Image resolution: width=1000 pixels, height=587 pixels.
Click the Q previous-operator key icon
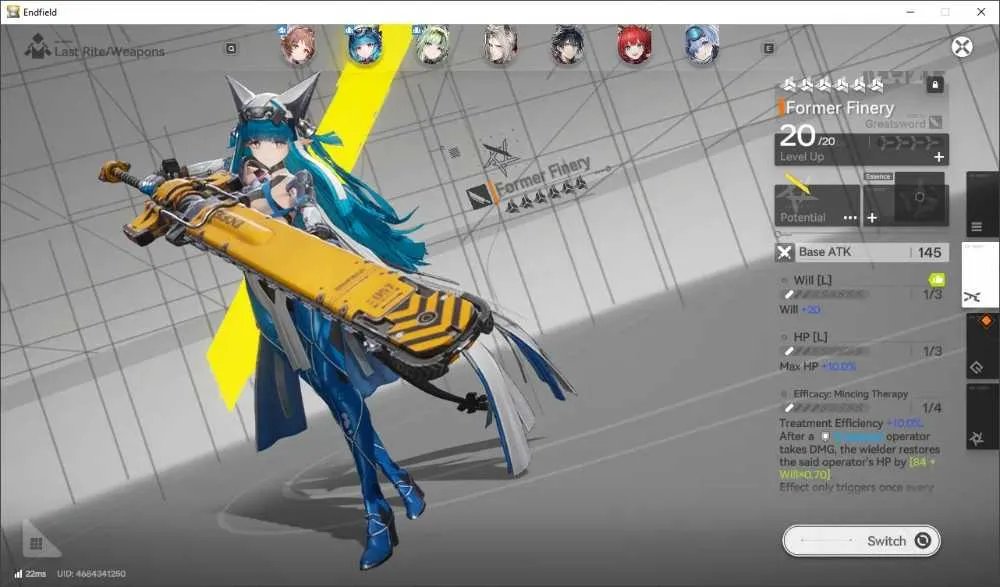231,48
